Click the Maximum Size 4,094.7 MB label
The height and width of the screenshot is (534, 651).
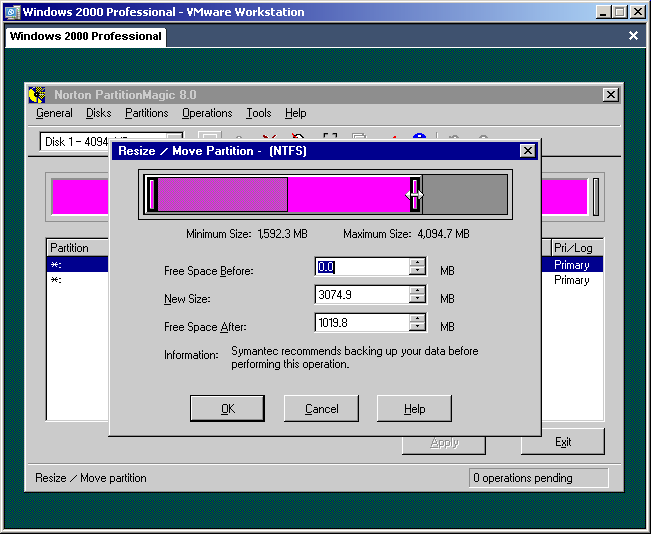click(x=406, y=234)
